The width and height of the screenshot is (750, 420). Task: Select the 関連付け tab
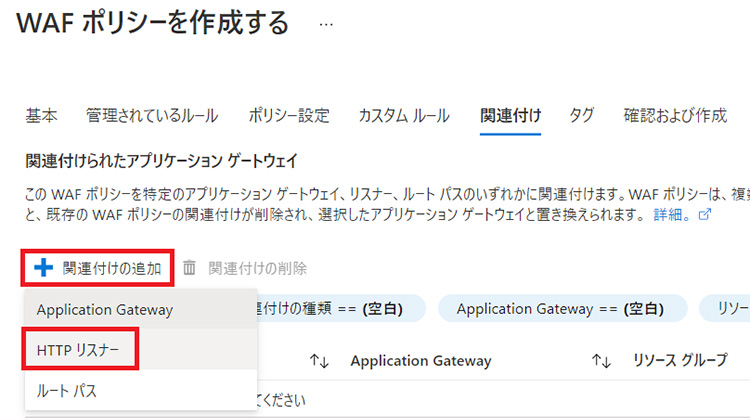coord(510,116)
